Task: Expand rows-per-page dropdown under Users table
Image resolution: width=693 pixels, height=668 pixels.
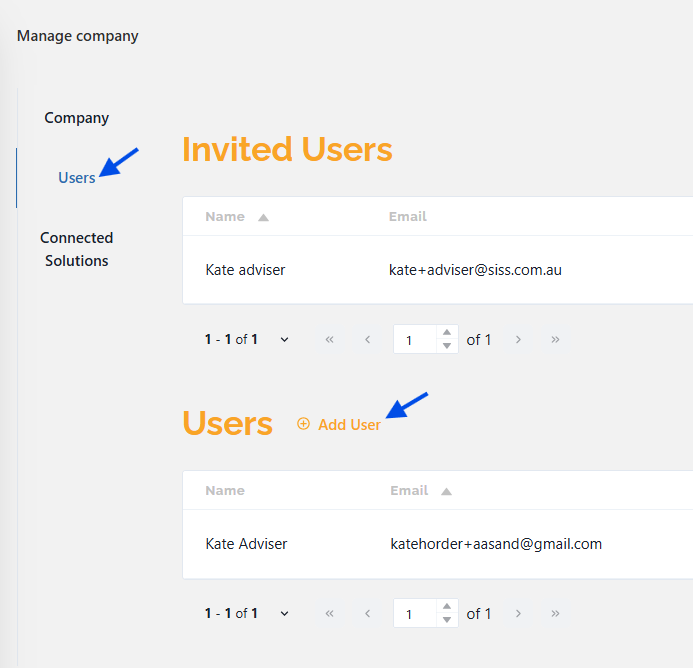Action: point(284,613)
